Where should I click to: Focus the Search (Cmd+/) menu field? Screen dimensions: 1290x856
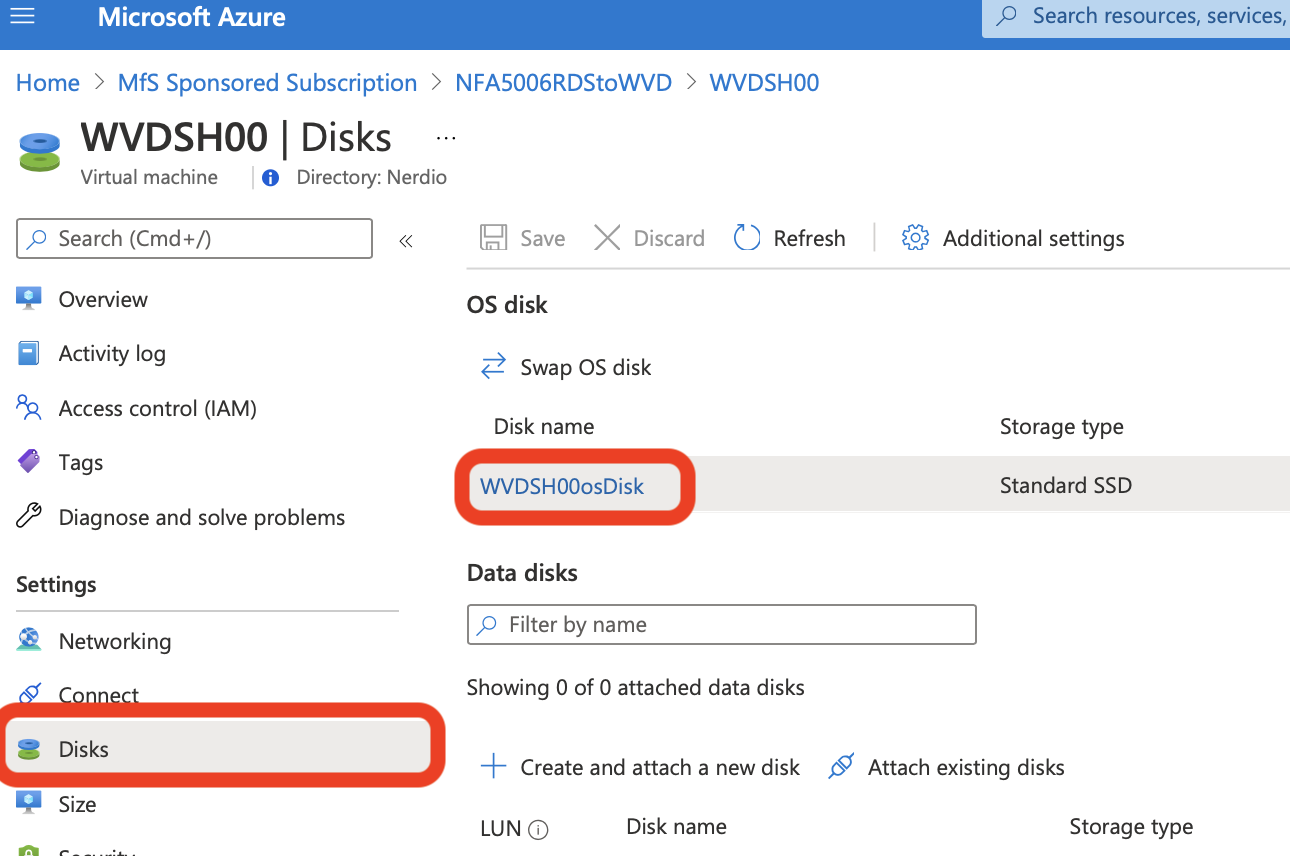click(195, 239)
